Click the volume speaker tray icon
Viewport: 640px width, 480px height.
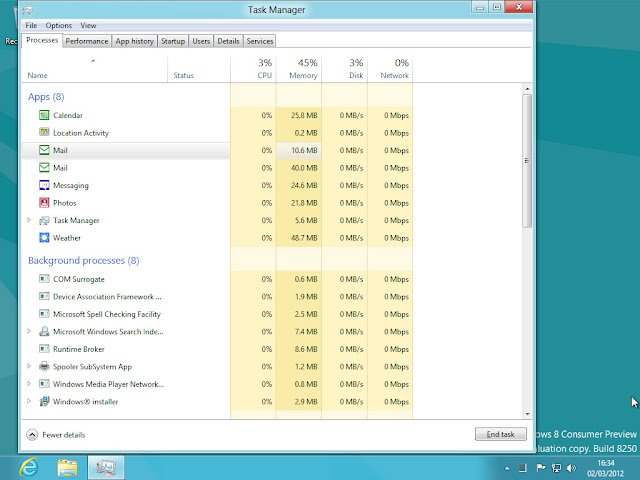click(571, 468)
